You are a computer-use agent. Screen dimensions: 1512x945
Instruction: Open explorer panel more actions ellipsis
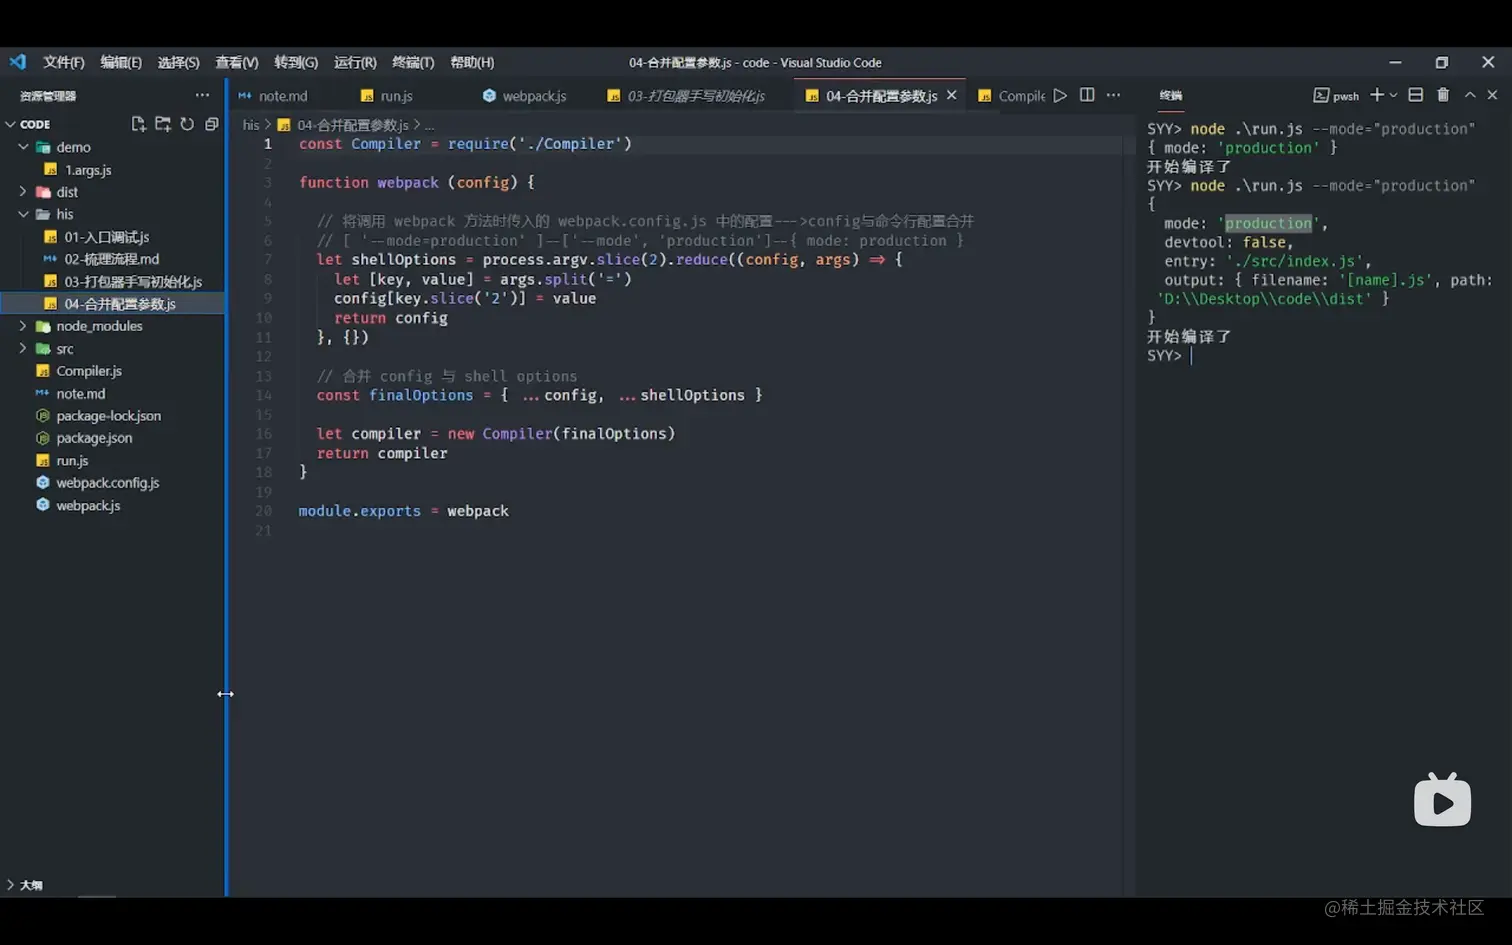(202, 95)
